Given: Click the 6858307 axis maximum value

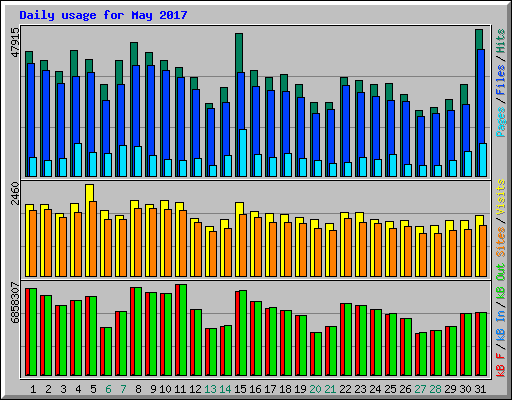Looking at the screenshot, I should click(15, 303).
